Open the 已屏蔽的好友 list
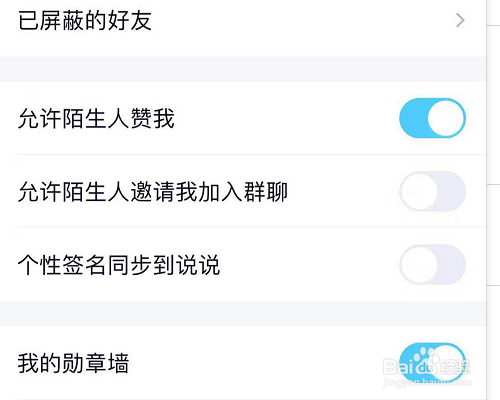The height and width of the screenshot is (400, 500). point(243,21)
